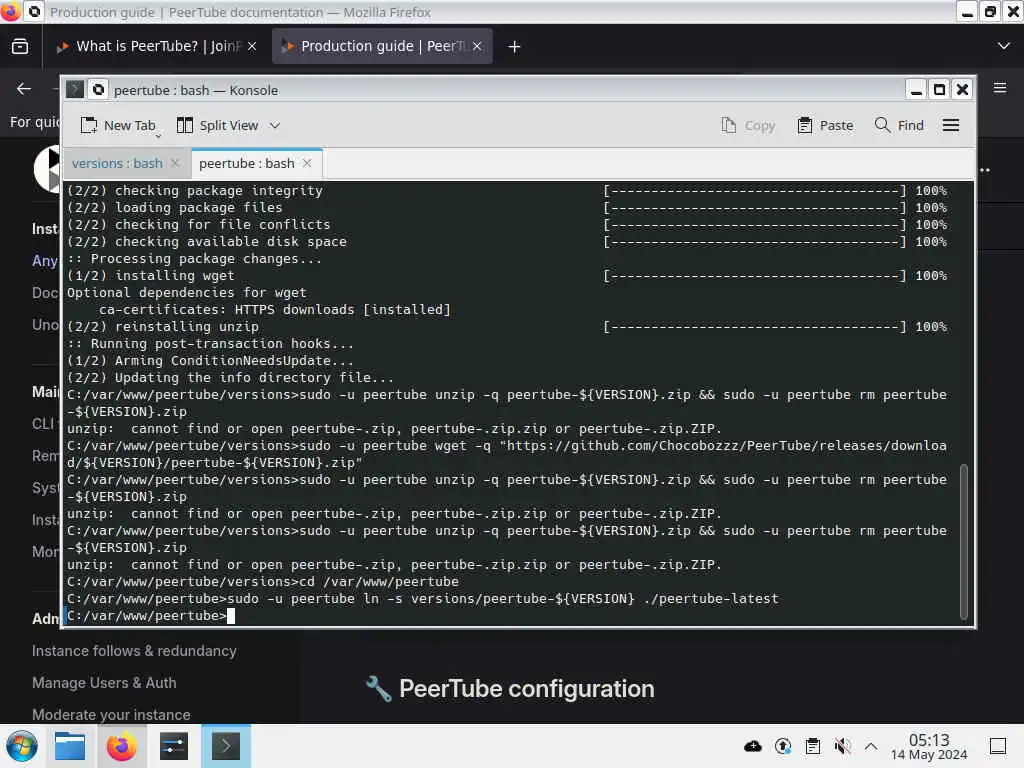The width and height of the screenshot is (1024, 768).
Task: Open the clipboard tray icon
Action: point(813,746)
